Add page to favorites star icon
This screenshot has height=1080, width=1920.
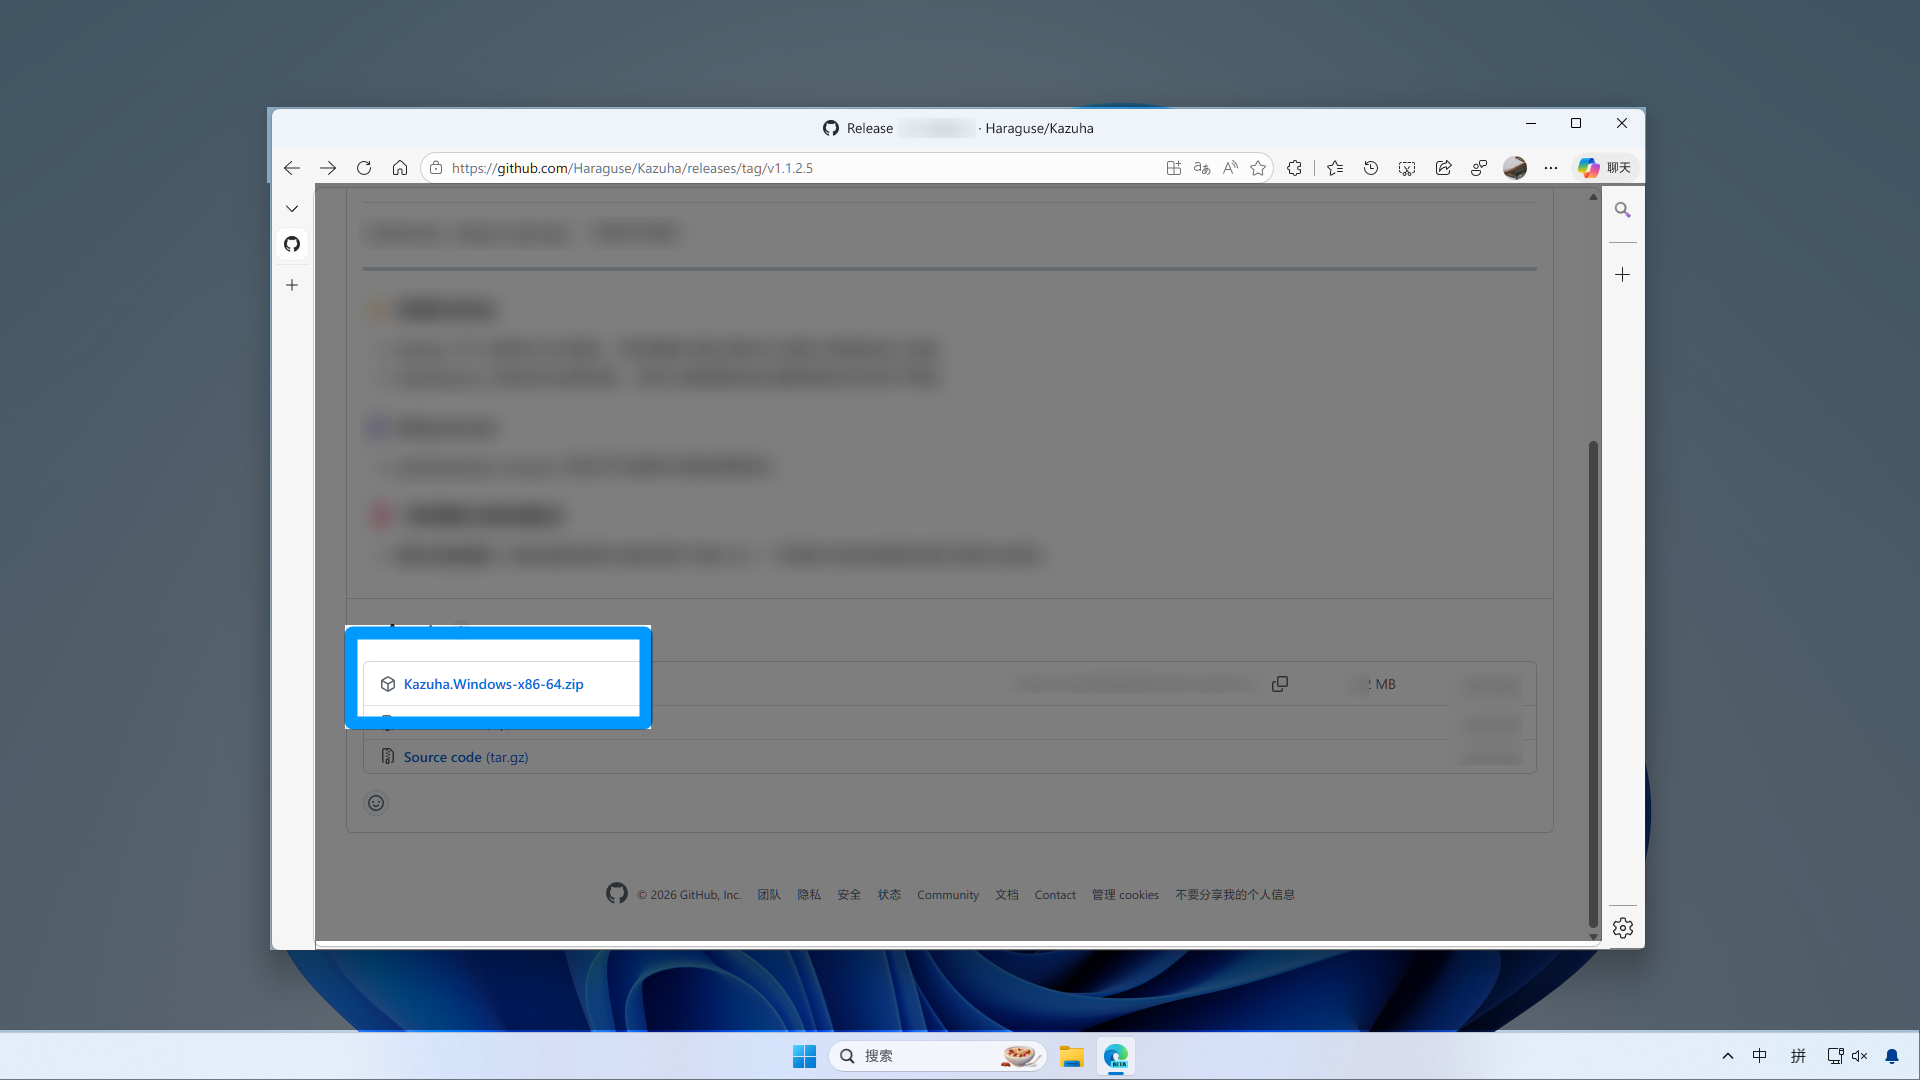point(1258,168)
